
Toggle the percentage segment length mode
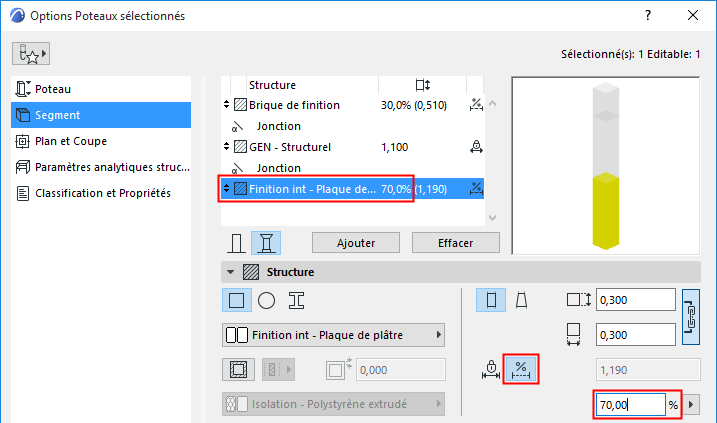(520, 369)
